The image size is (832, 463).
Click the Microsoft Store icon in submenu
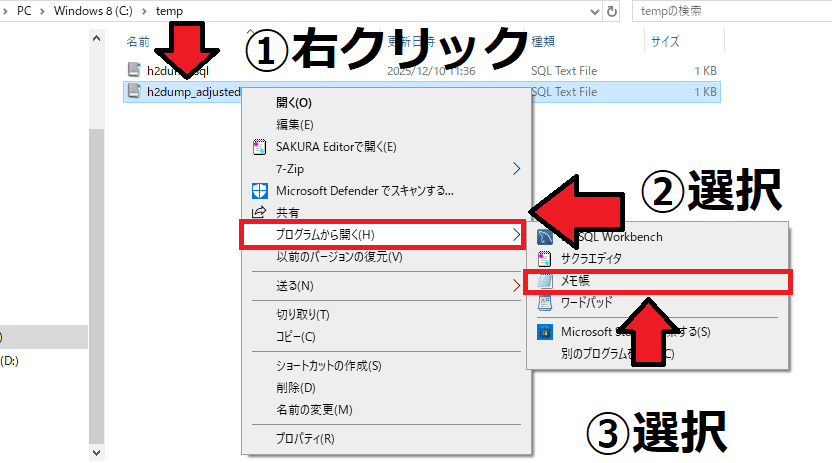pyautogui.click(x=545, y=332)
